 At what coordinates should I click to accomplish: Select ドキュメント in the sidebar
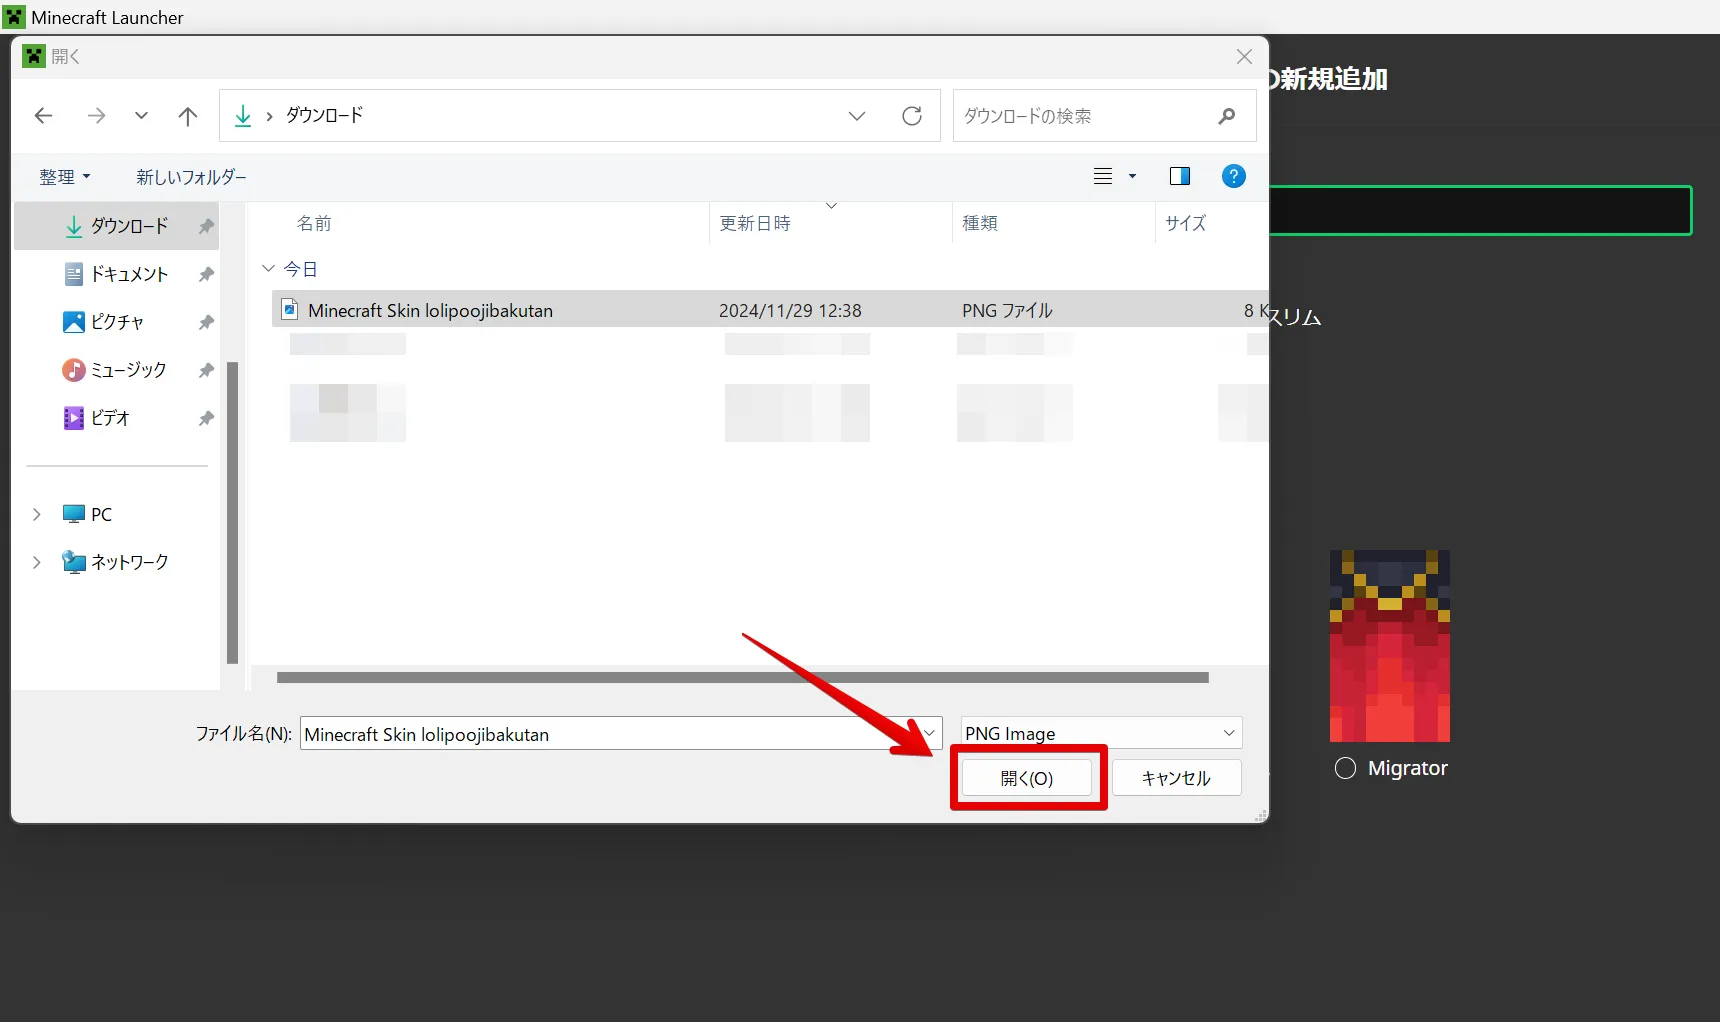click(x=116, y=274)
